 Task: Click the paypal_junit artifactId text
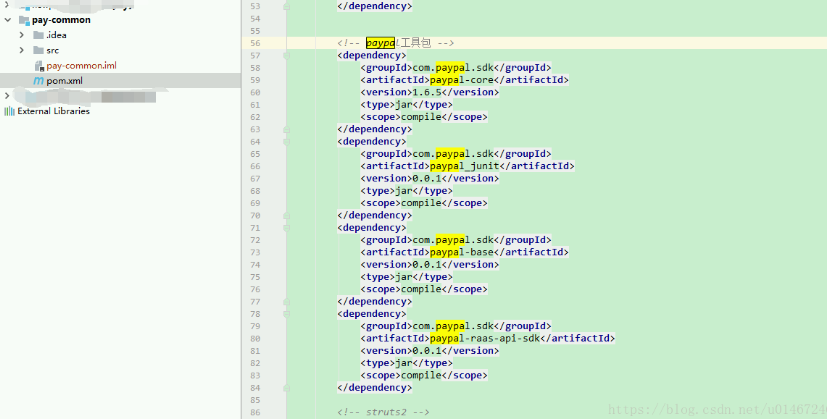coord(465,166)
